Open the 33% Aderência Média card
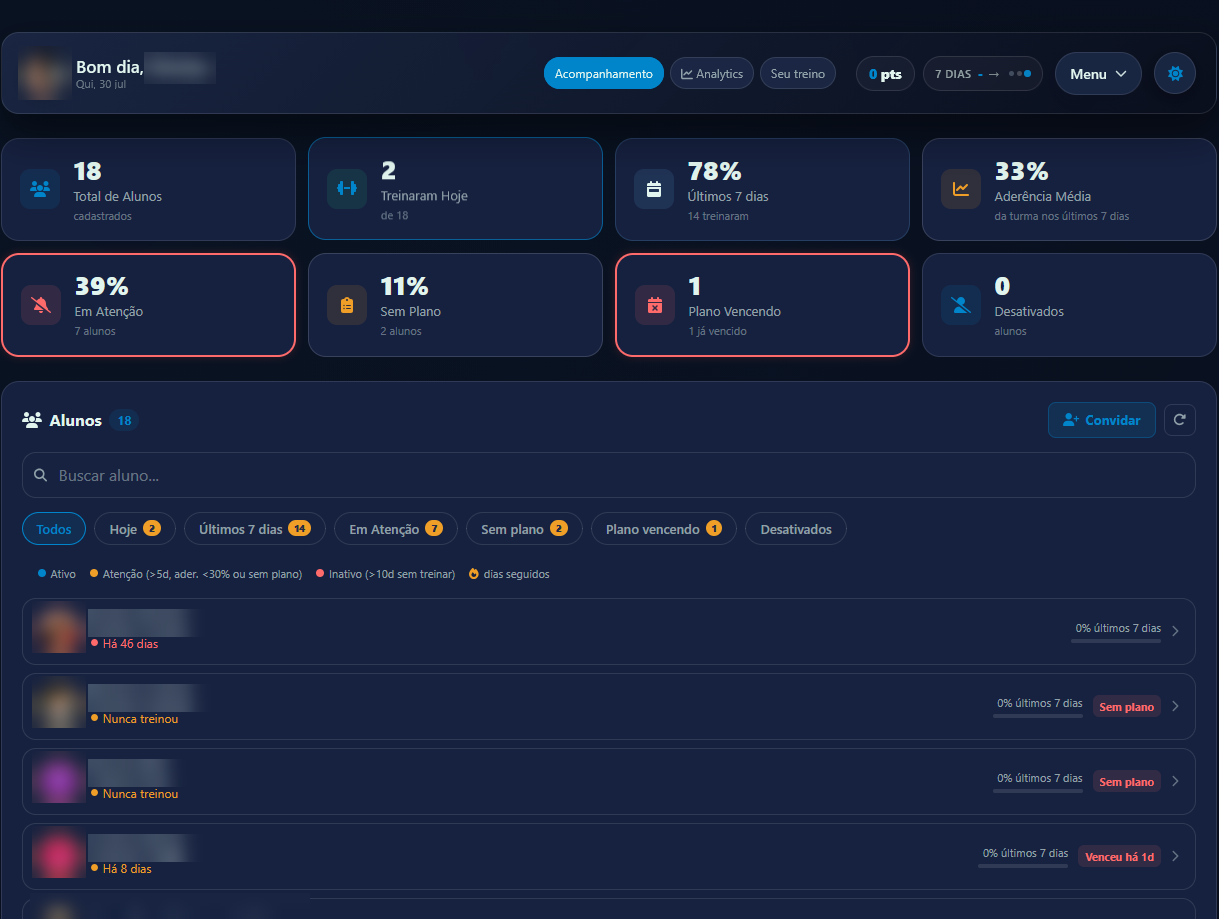The width and height of the screenshot is (1219, 919). point(1069,189)
